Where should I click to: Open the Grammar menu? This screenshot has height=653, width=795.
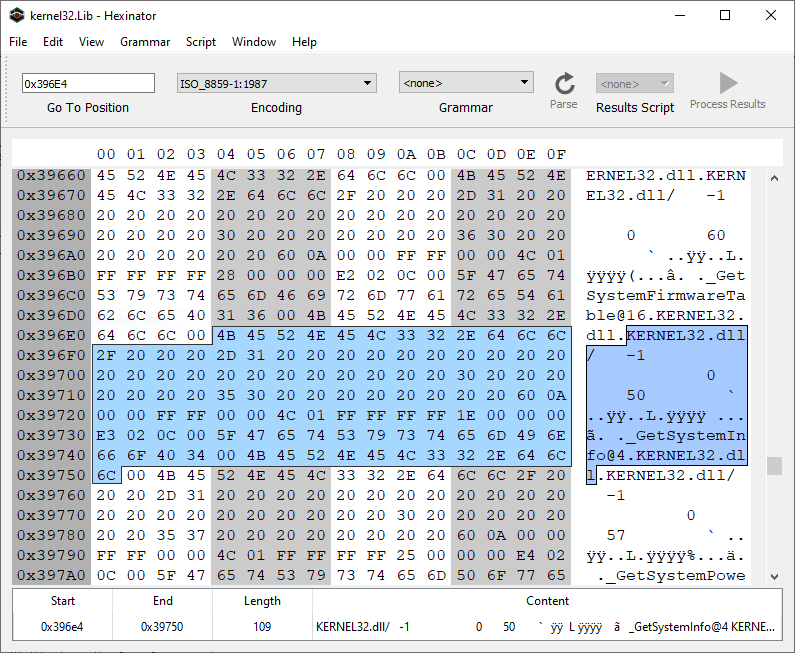(145, 42)
